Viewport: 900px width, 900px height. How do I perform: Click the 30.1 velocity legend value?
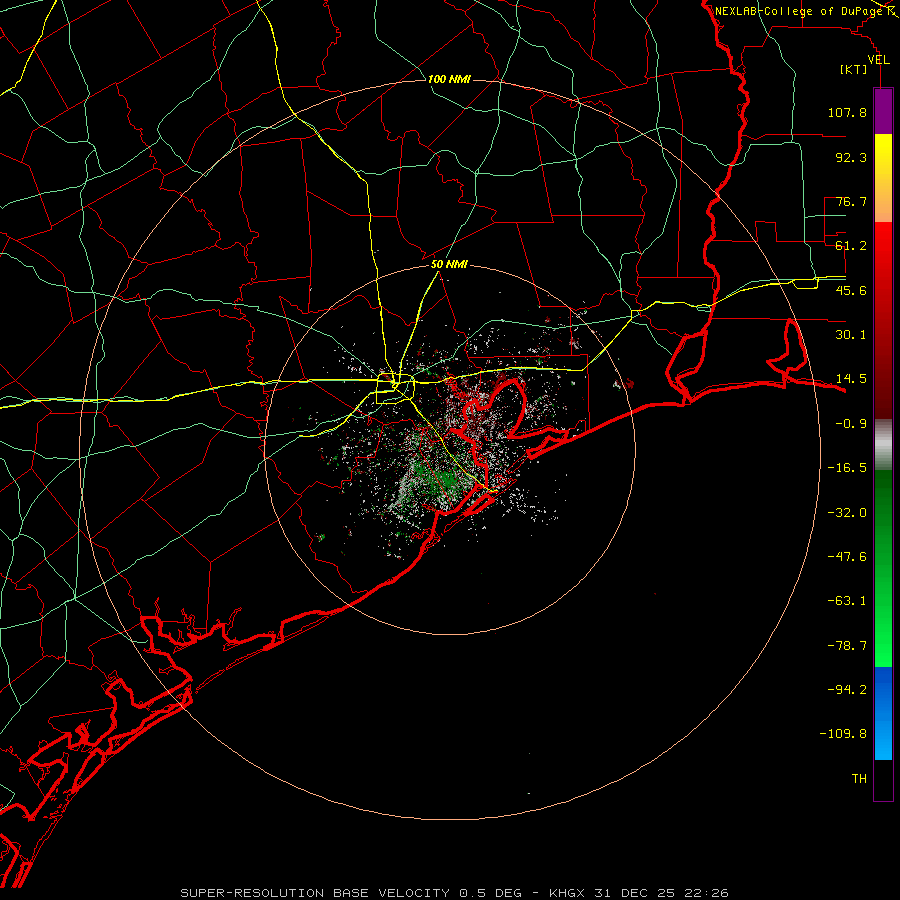[851, 335]
